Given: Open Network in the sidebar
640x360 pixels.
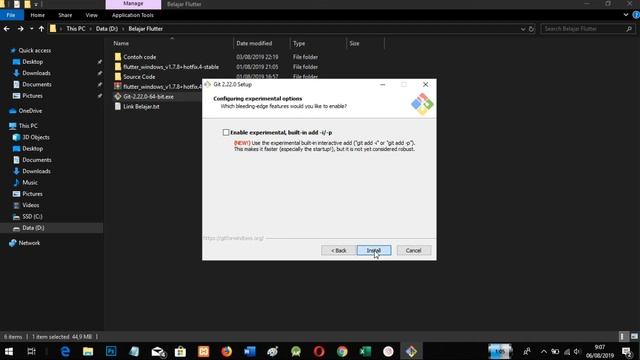Looking at the screenshot, I should point(29,243).
